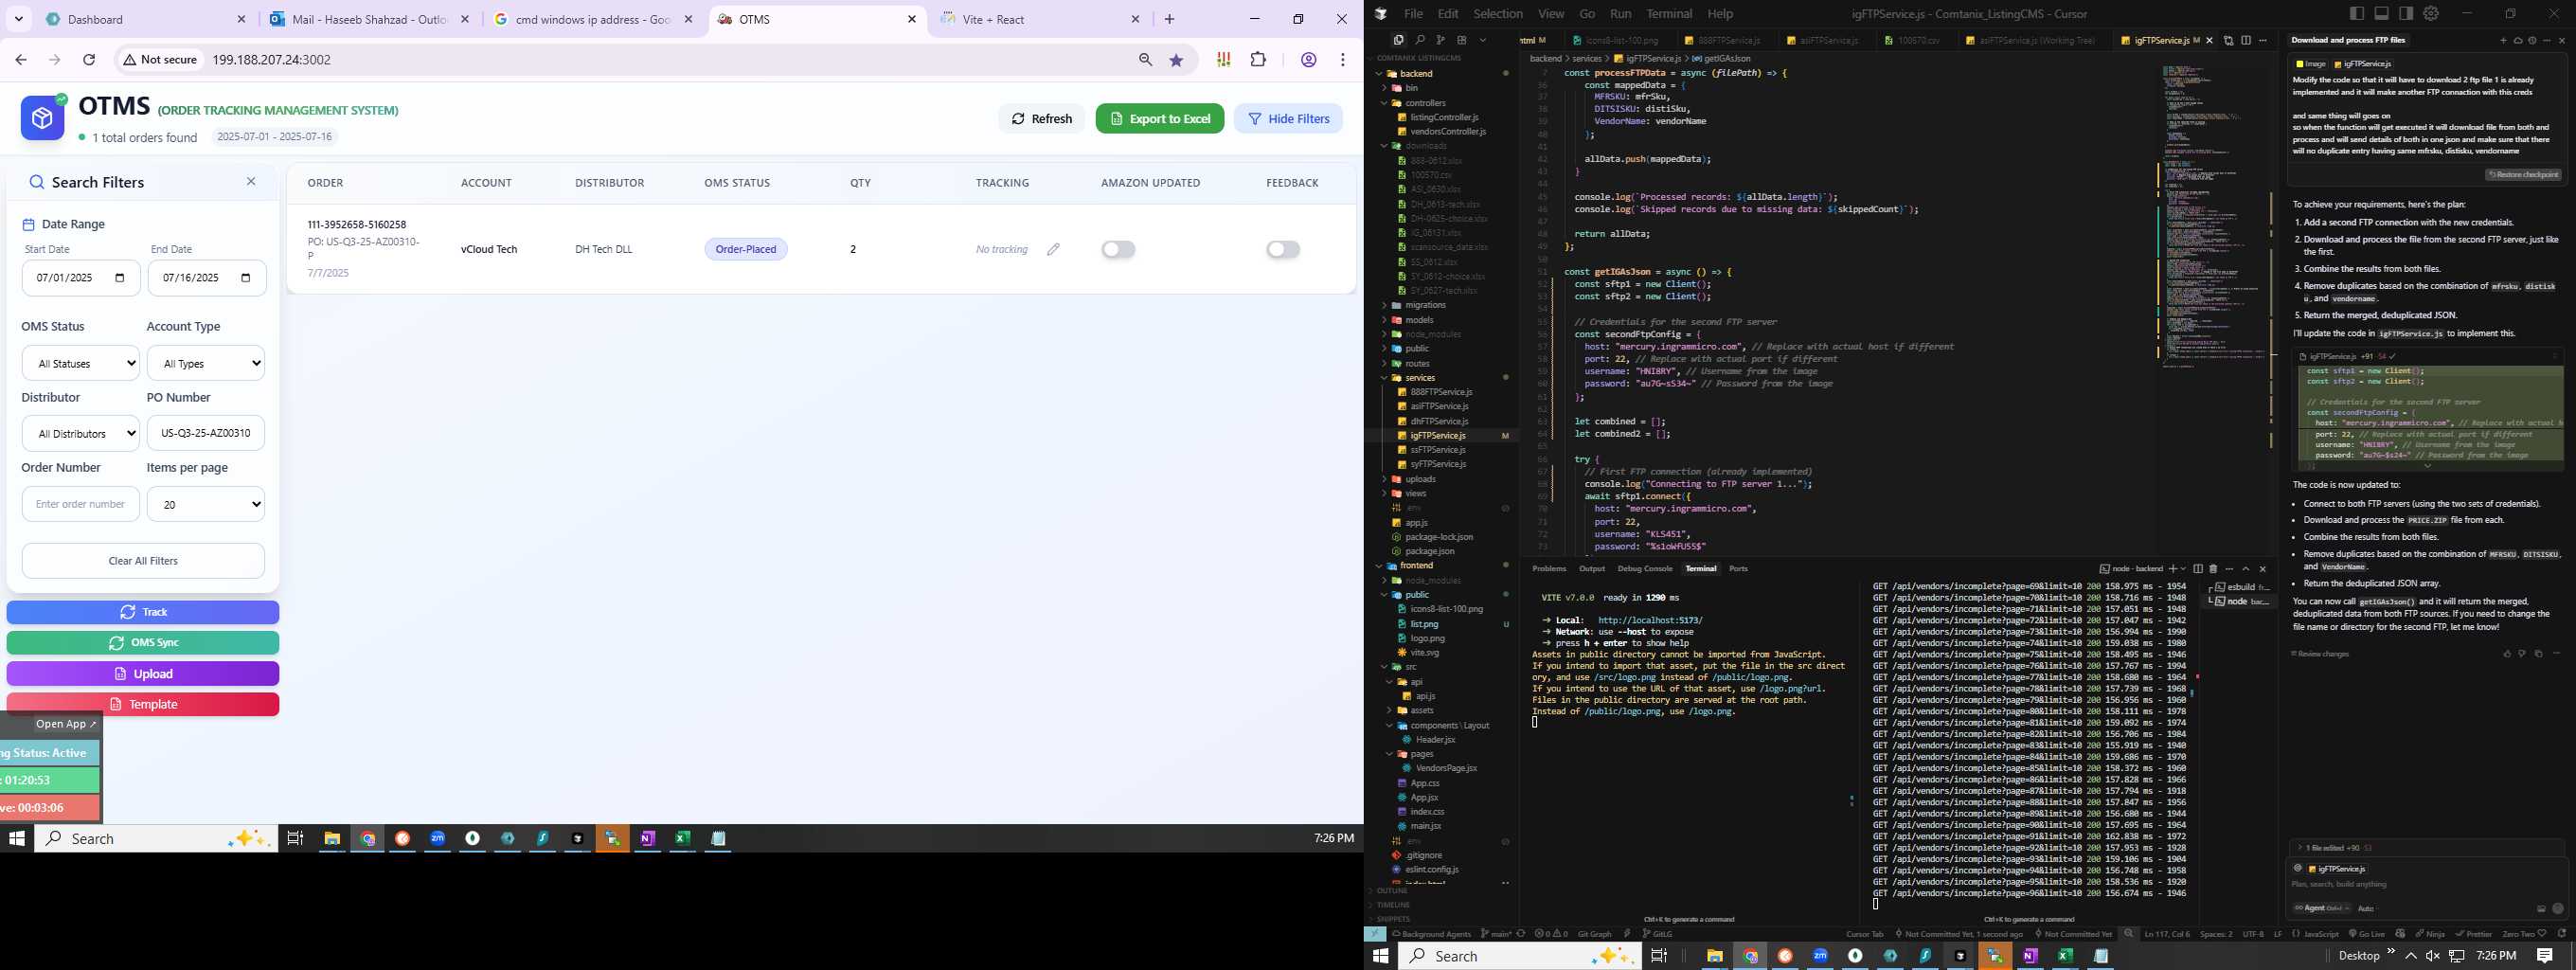
Task: Click the blue Track button
Action: click(x=143, y=612)
